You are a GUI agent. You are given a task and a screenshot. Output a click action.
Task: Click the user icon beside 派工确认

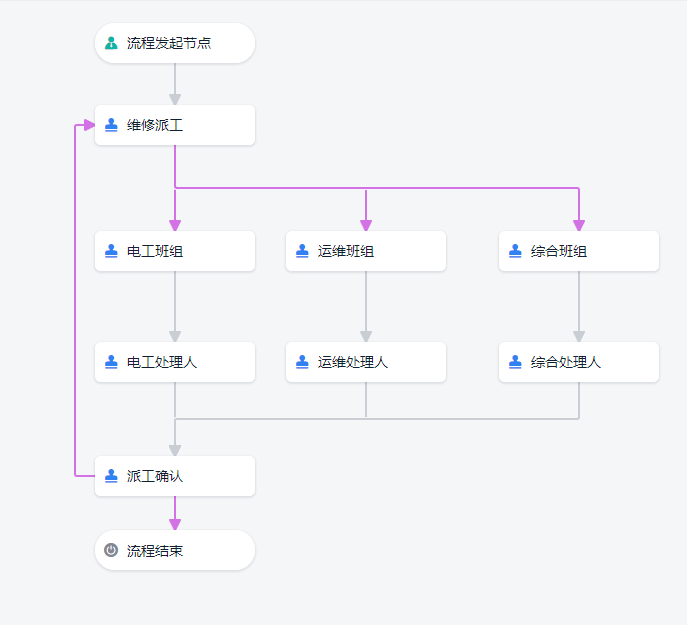(111, 476)
